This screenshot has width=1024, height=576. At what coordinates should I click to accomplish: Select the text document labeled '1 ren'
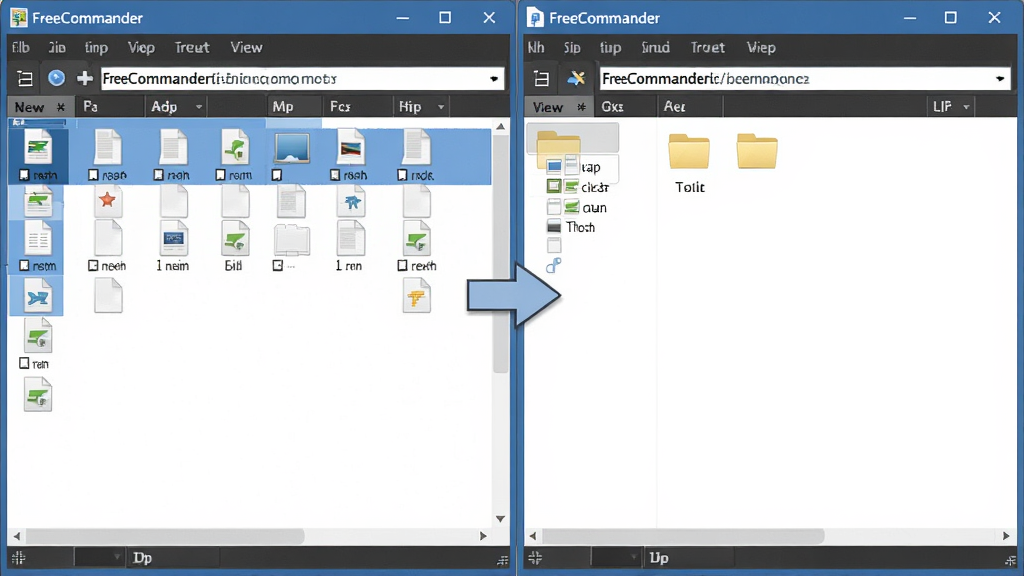(351, 238)
